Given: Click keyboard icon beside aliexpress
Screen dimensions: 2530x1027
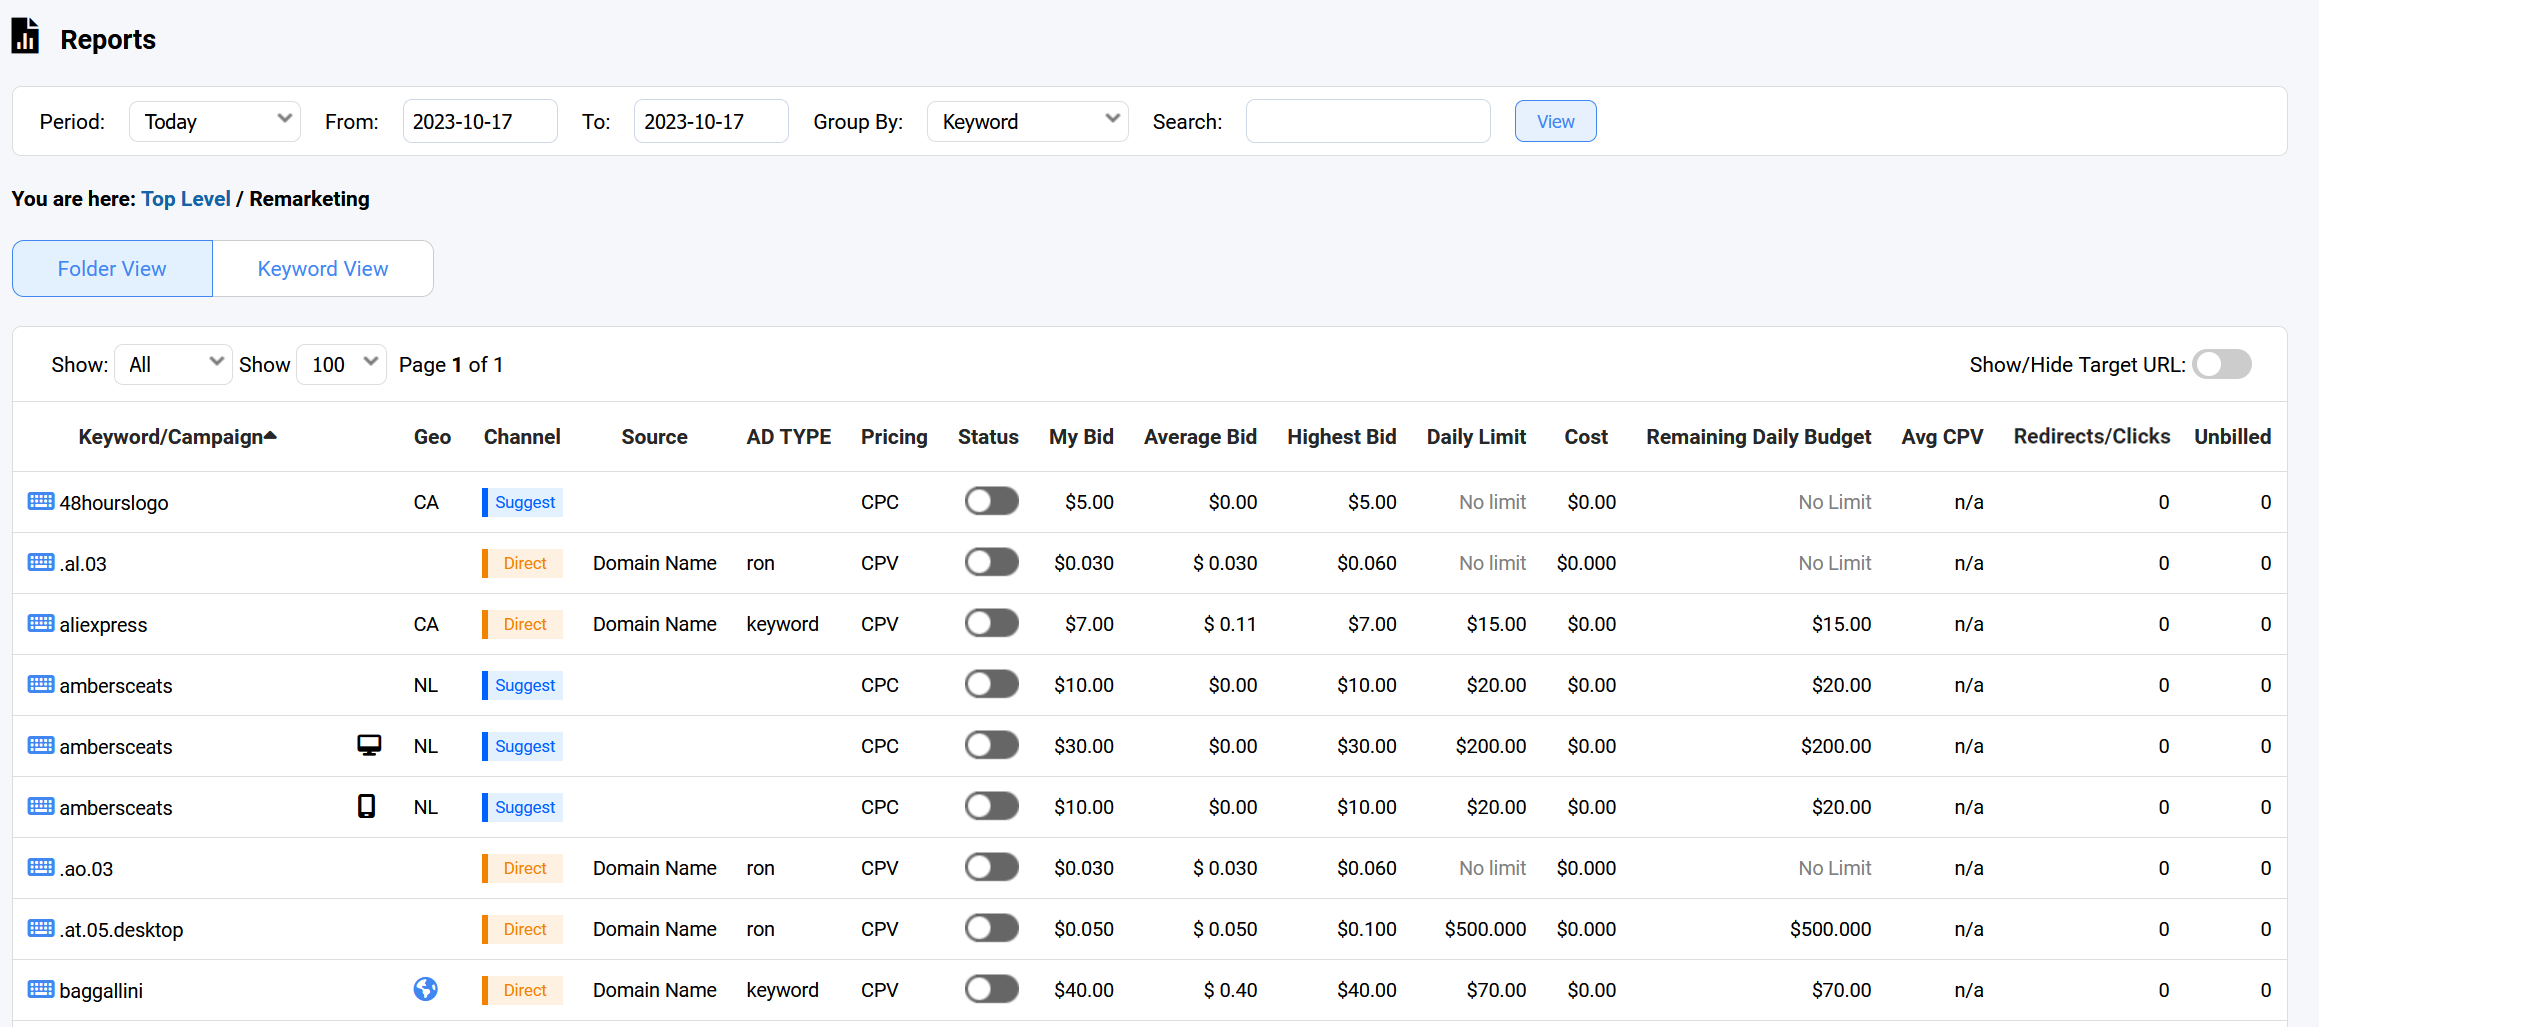Looking at the screenshot, I should coord(41,623).
